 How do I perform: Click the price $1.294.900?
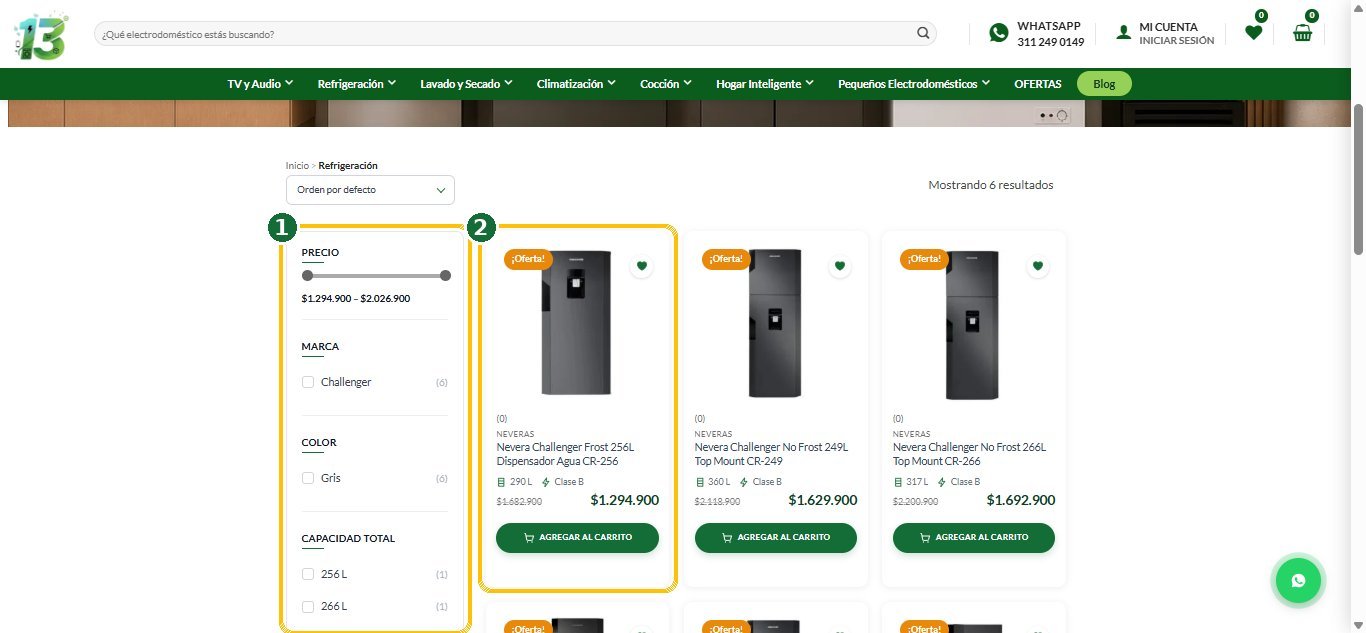pos(624,500)
